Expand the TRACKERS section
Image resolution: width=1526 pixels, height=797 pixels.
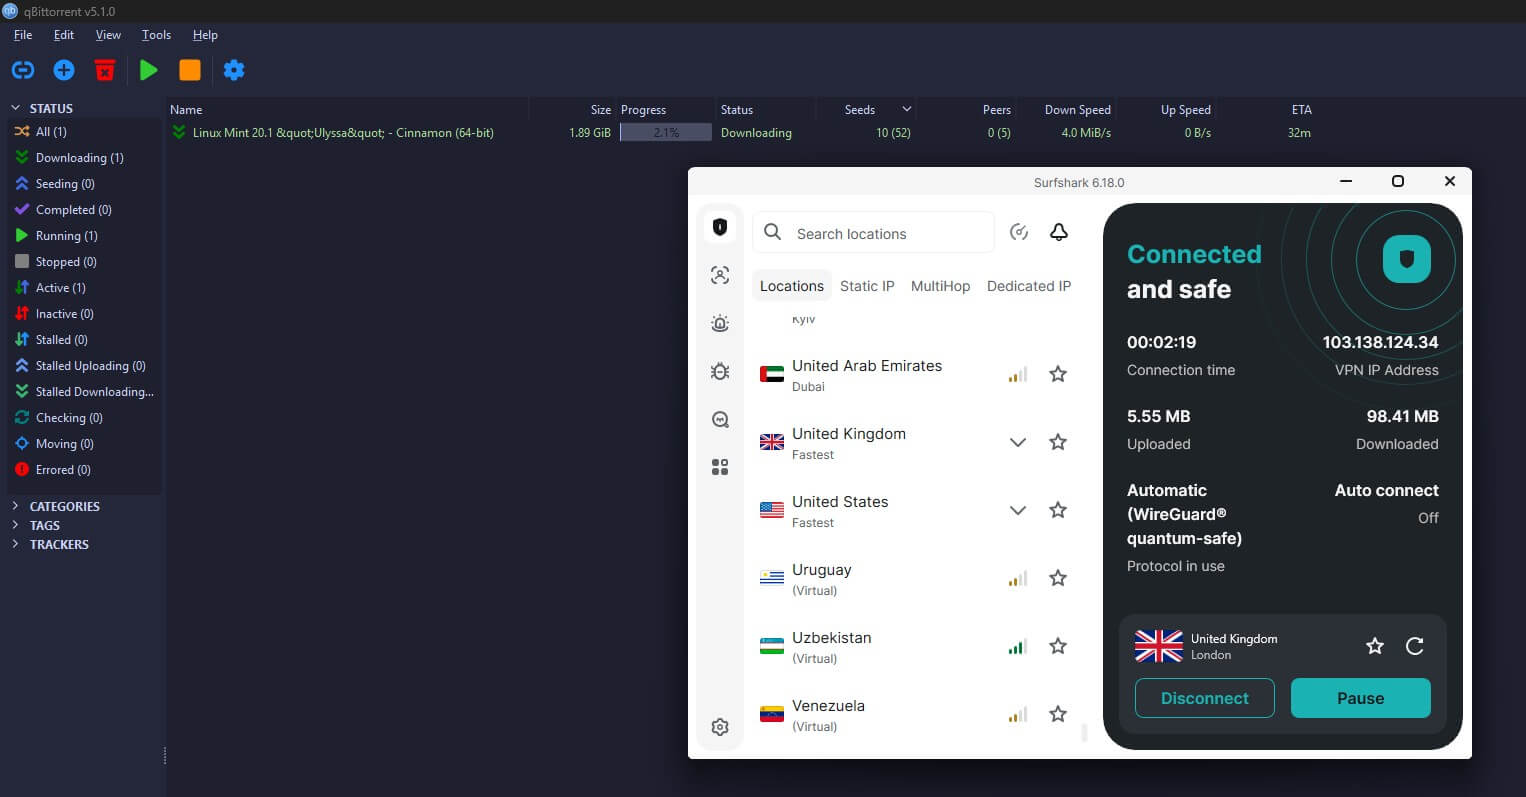click(15, 544)
